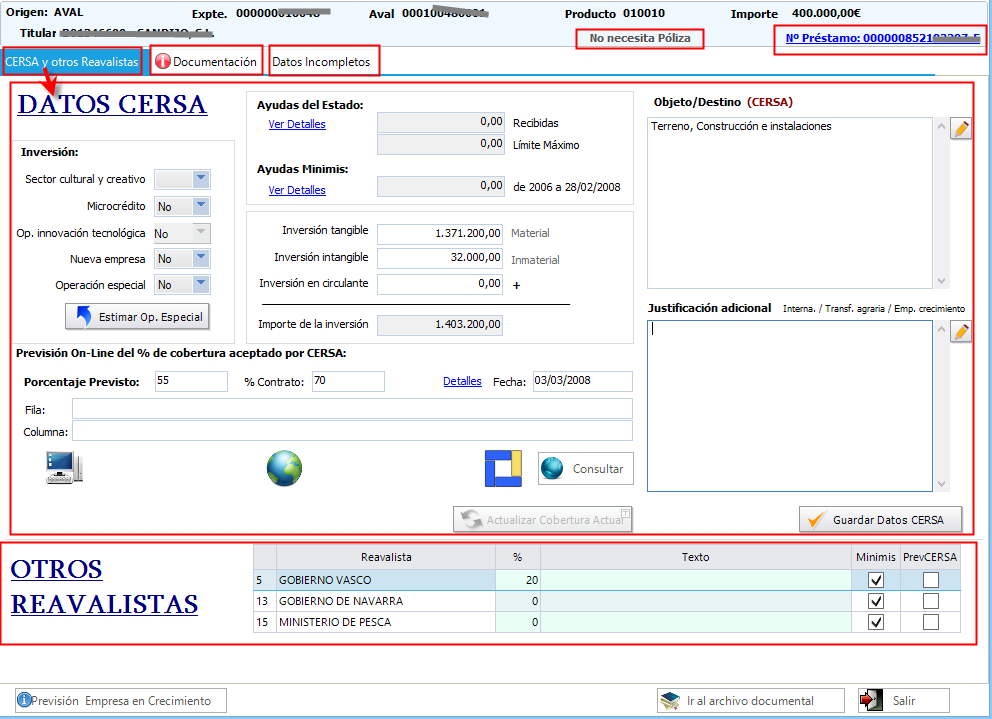Open Ver Detalles link under Ayudas del Estado
This screenshot has height=719, width=992.
297,124
